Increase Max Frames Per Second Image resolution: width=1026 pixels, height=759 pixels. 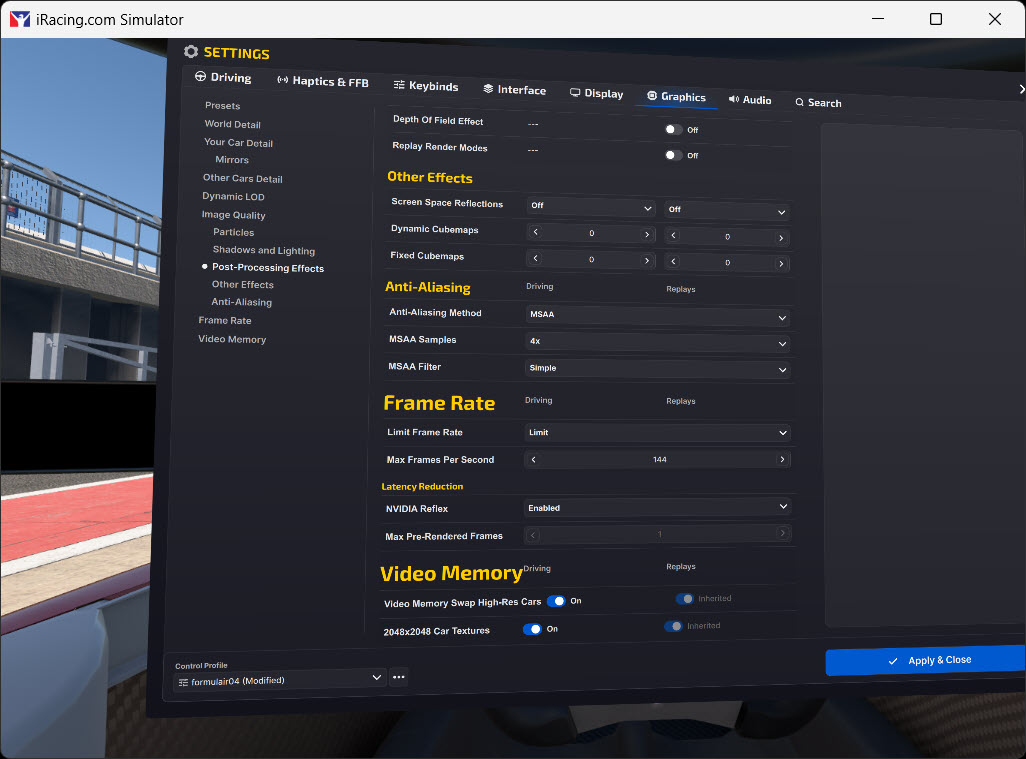[x=783, y=459]
